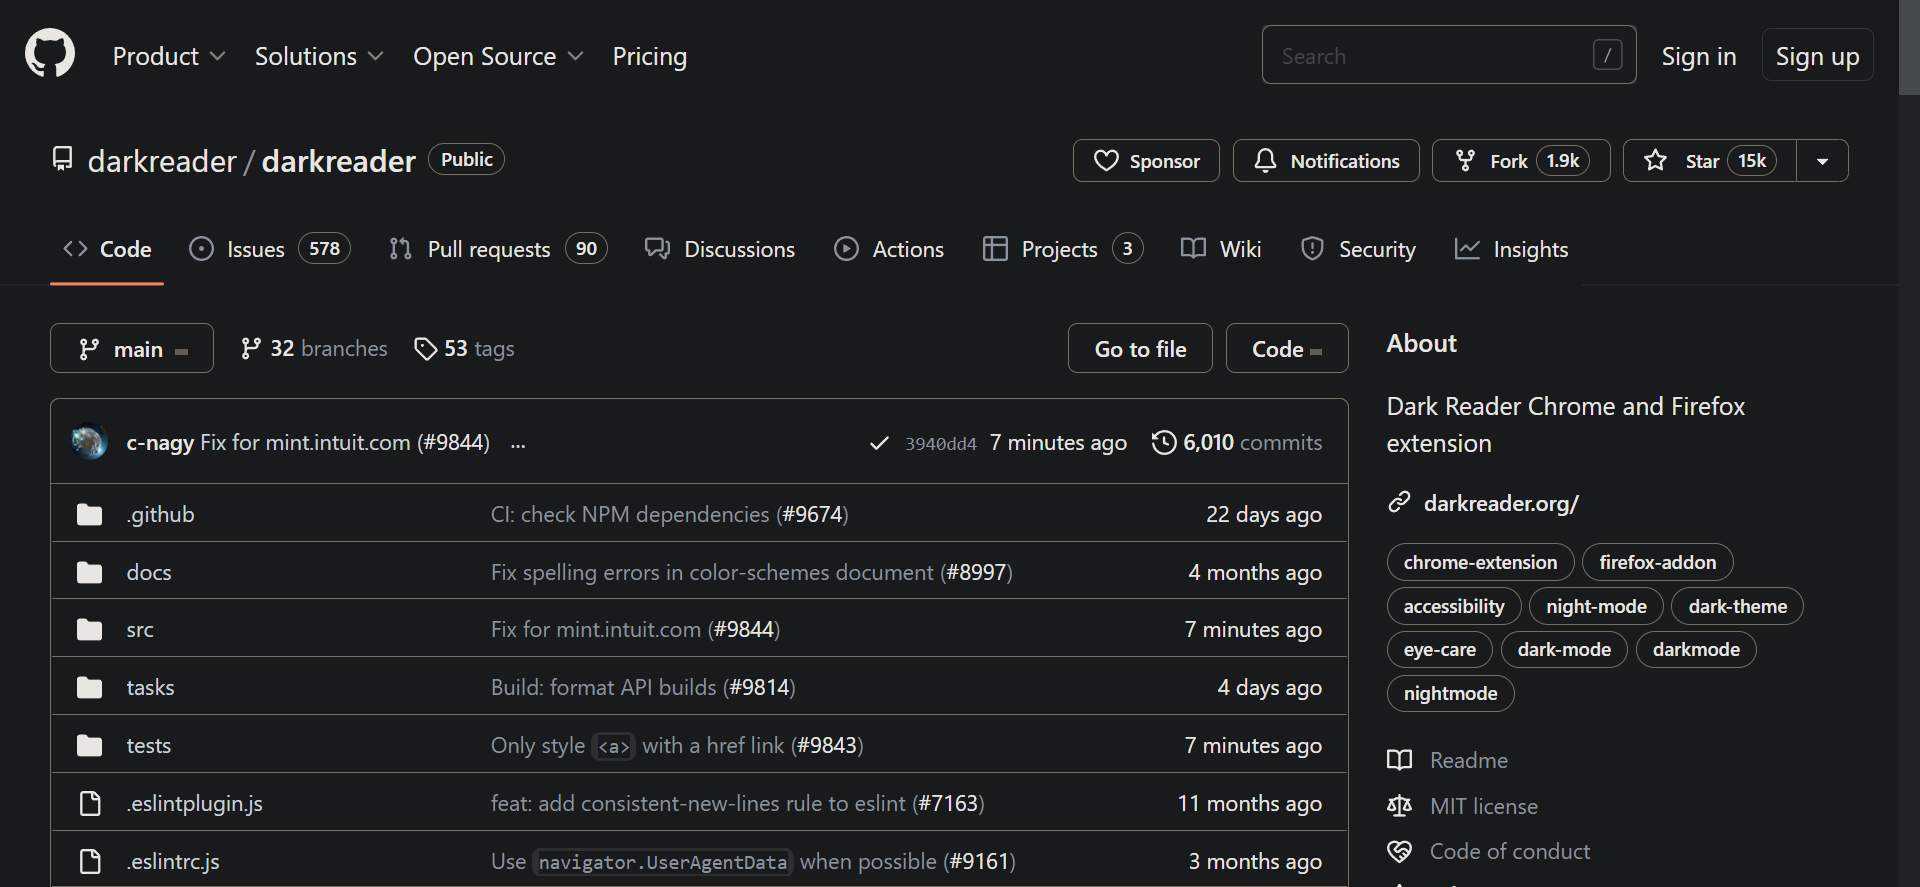Click the c-nagy author avatar

pyautogui.click(x=89, y=442)
